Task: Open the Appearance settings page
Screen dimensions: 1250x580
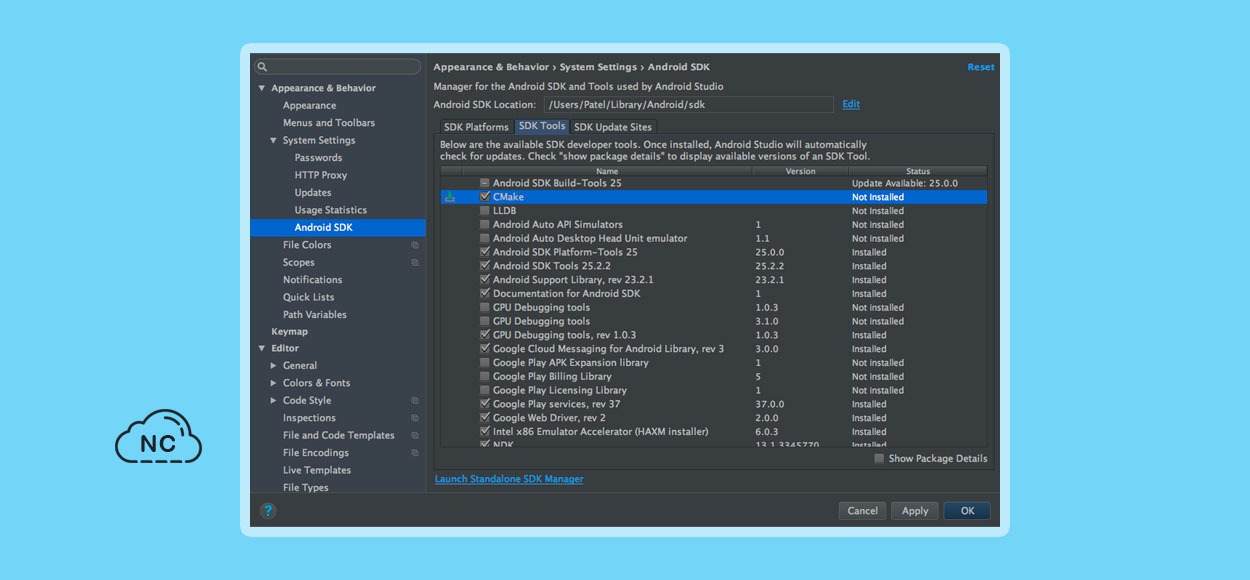Action: (x=309, y=106)
